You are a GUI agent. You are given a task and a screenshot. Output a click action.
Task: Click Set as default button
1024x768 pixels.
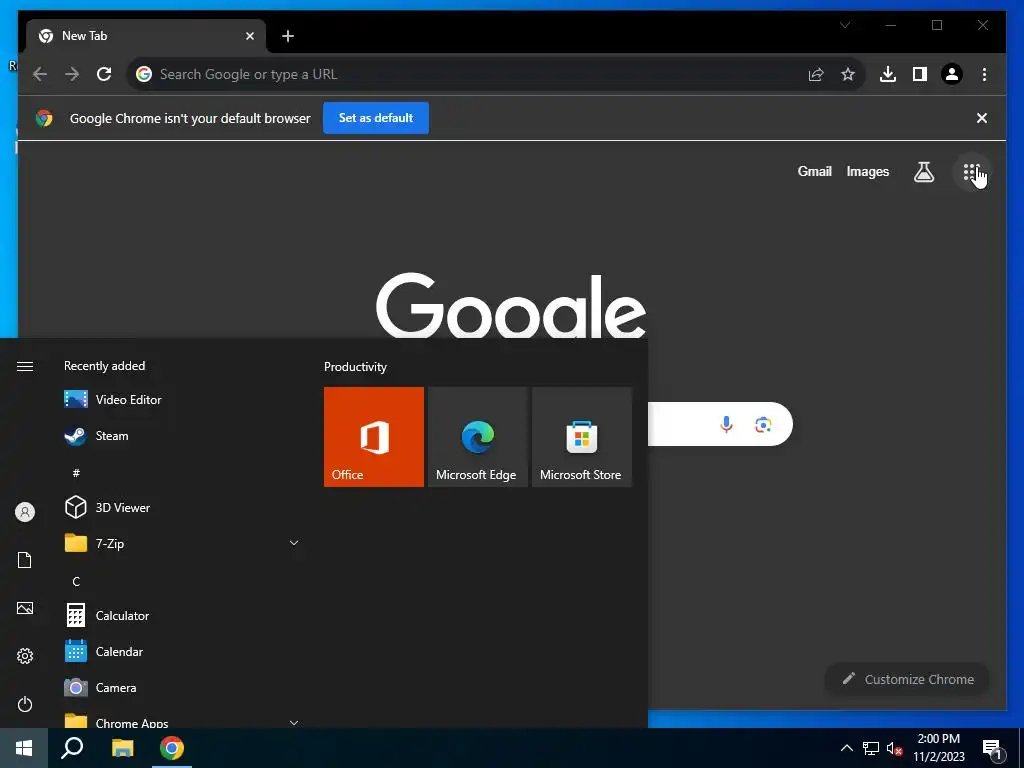point(376,118)
